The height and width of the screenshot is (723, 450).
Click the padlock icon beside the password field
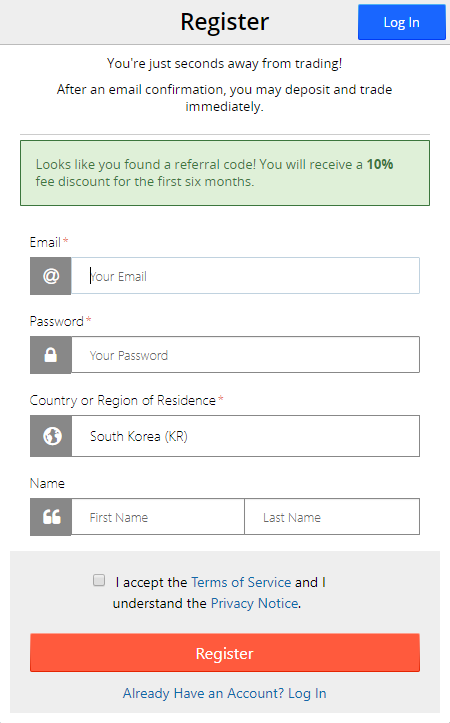pyautogui.click(x=51, y=355)
